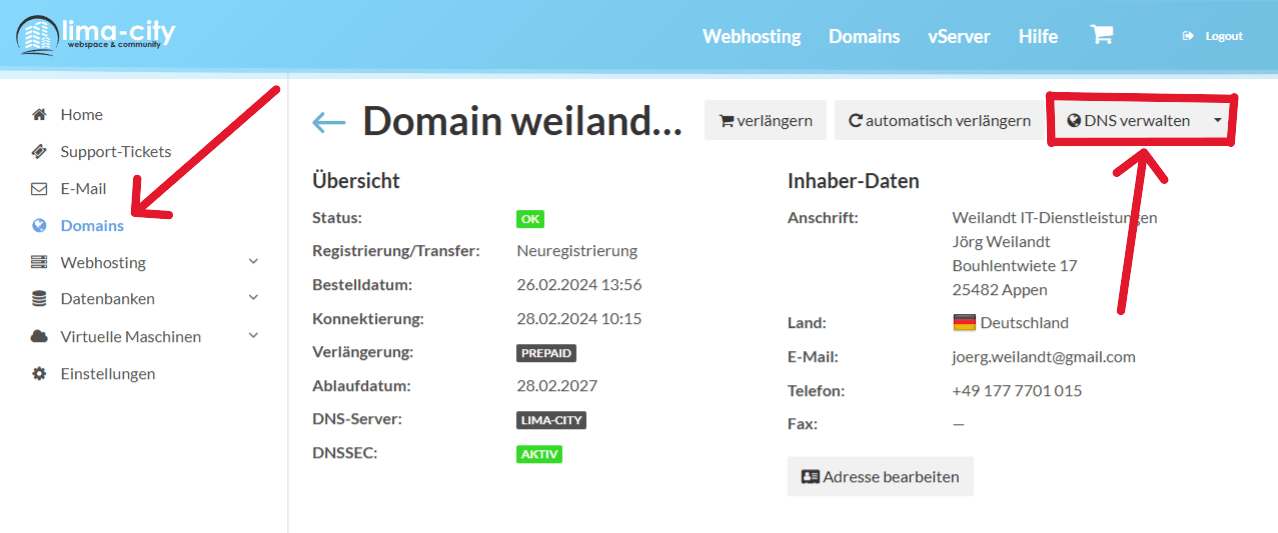Click the Adresse bearbeiten button
Viewport: 1278px width, 533px height.
coord(880,477)
